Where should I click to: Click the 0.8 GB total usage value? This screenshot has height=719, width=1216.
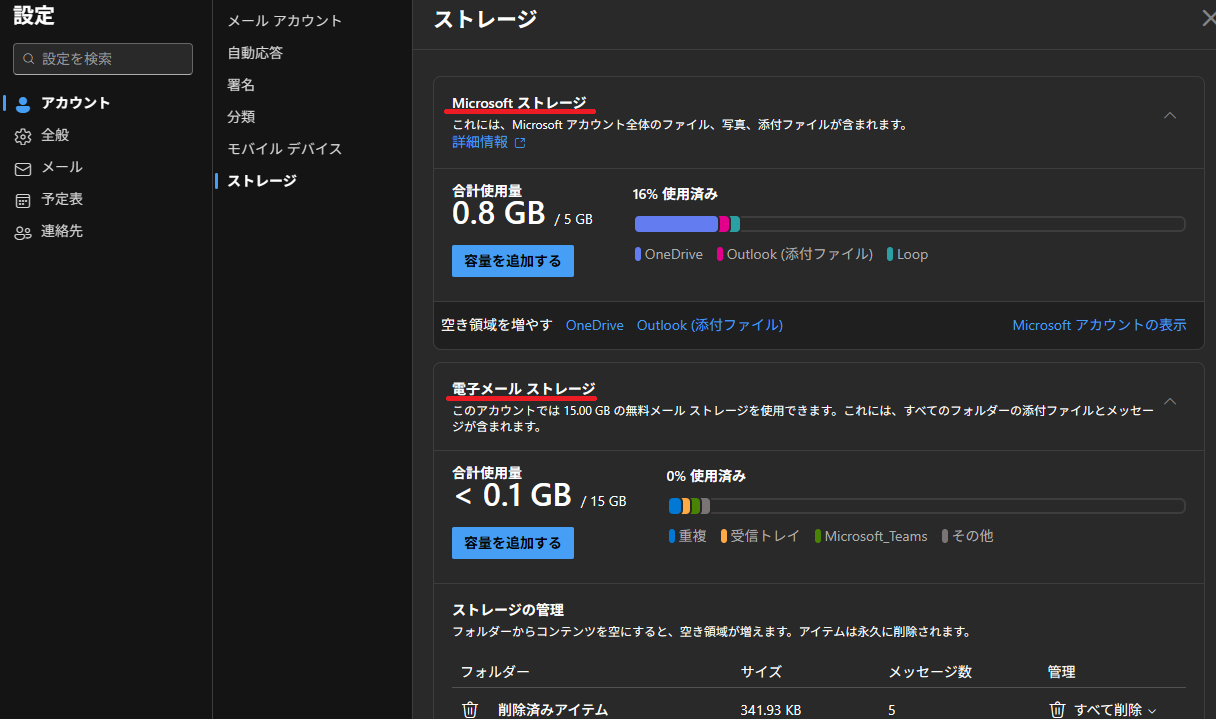click(x=499, y=213)
